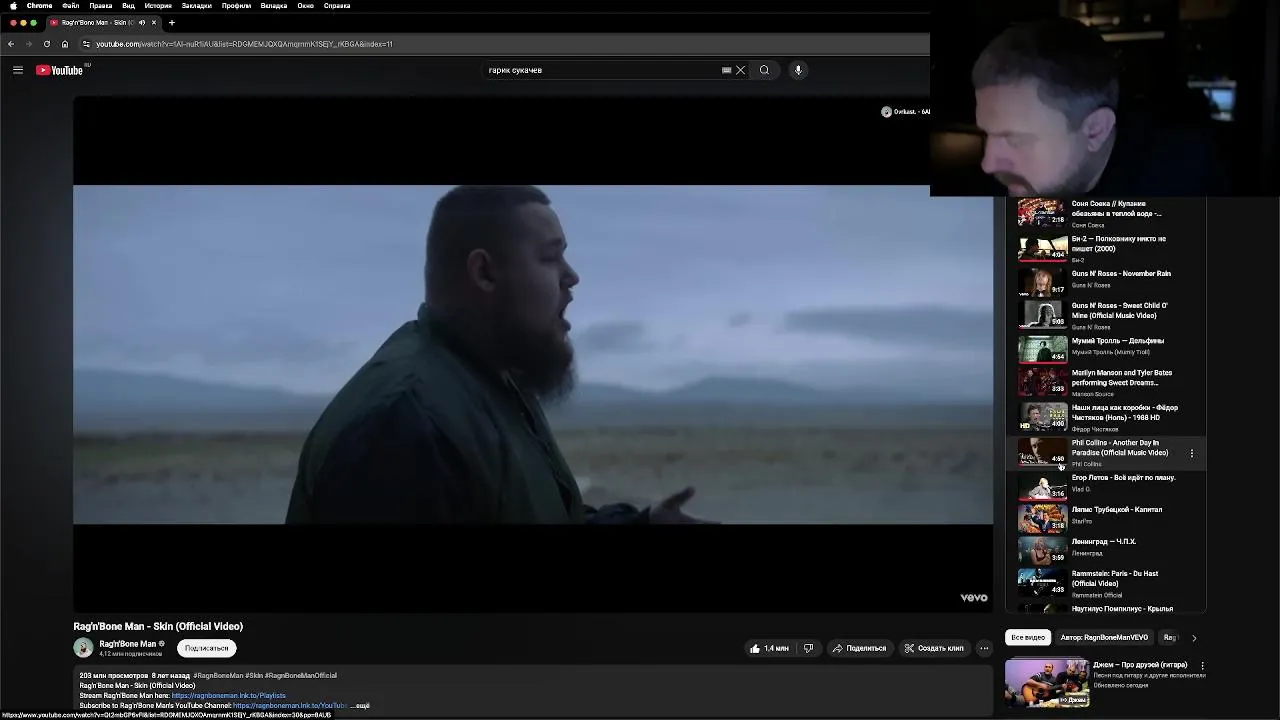1280x720 pixels.
Task: Show more filter chips with right chevron
Action: [x=1194, y=637]
